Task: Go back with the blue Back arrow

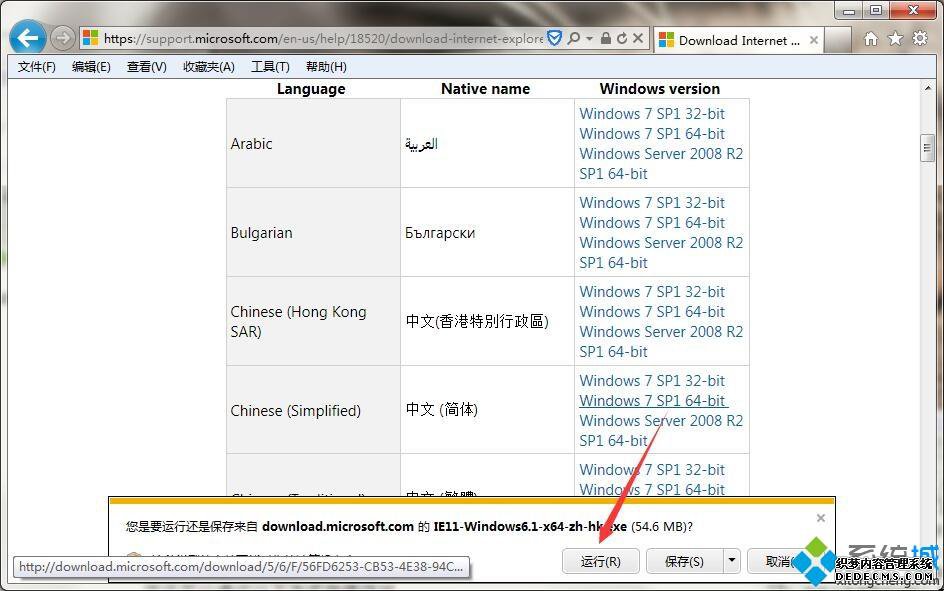Action: 28,38
